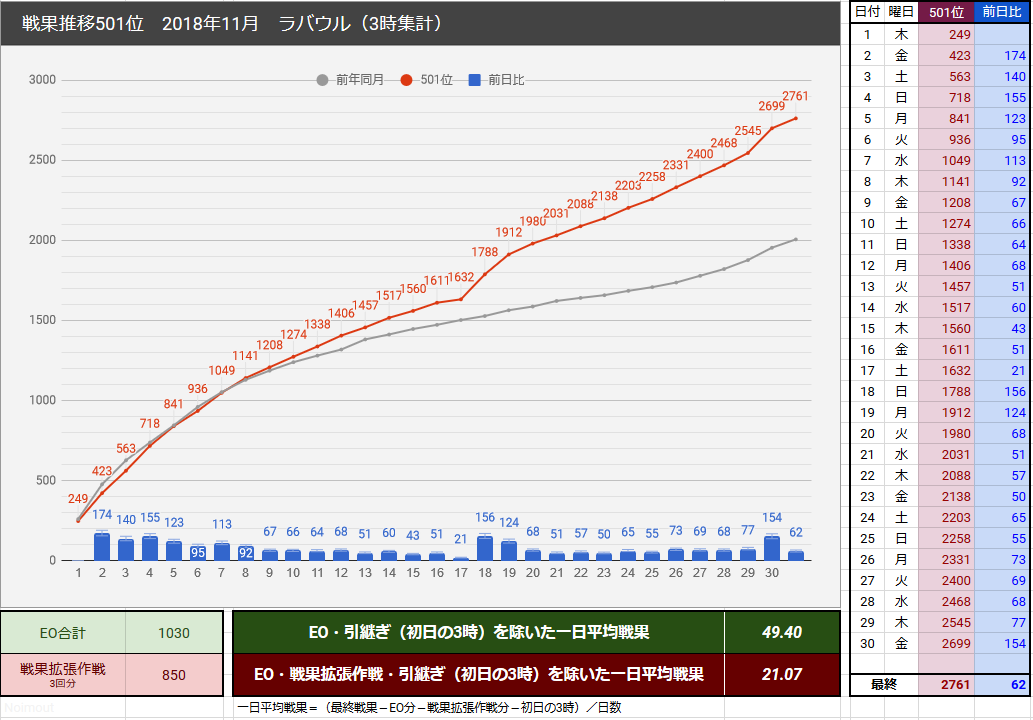Click the 日付 column header

click(x=866, y=12)
